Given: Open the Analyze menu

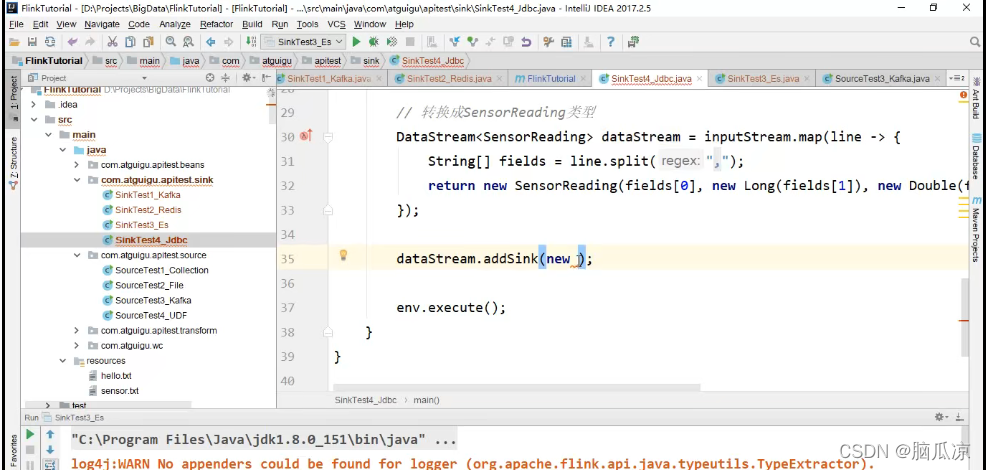Looking at the screenshot, I should click(175, 24).
